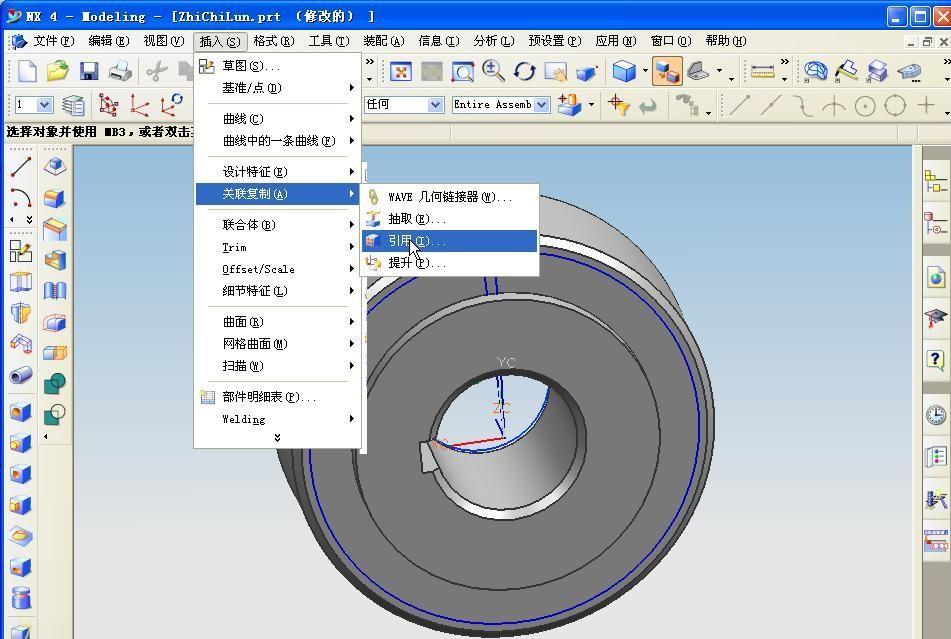Open the 任何 selection filter dropdown
The image size is (951, 639).
pos(434,104)
